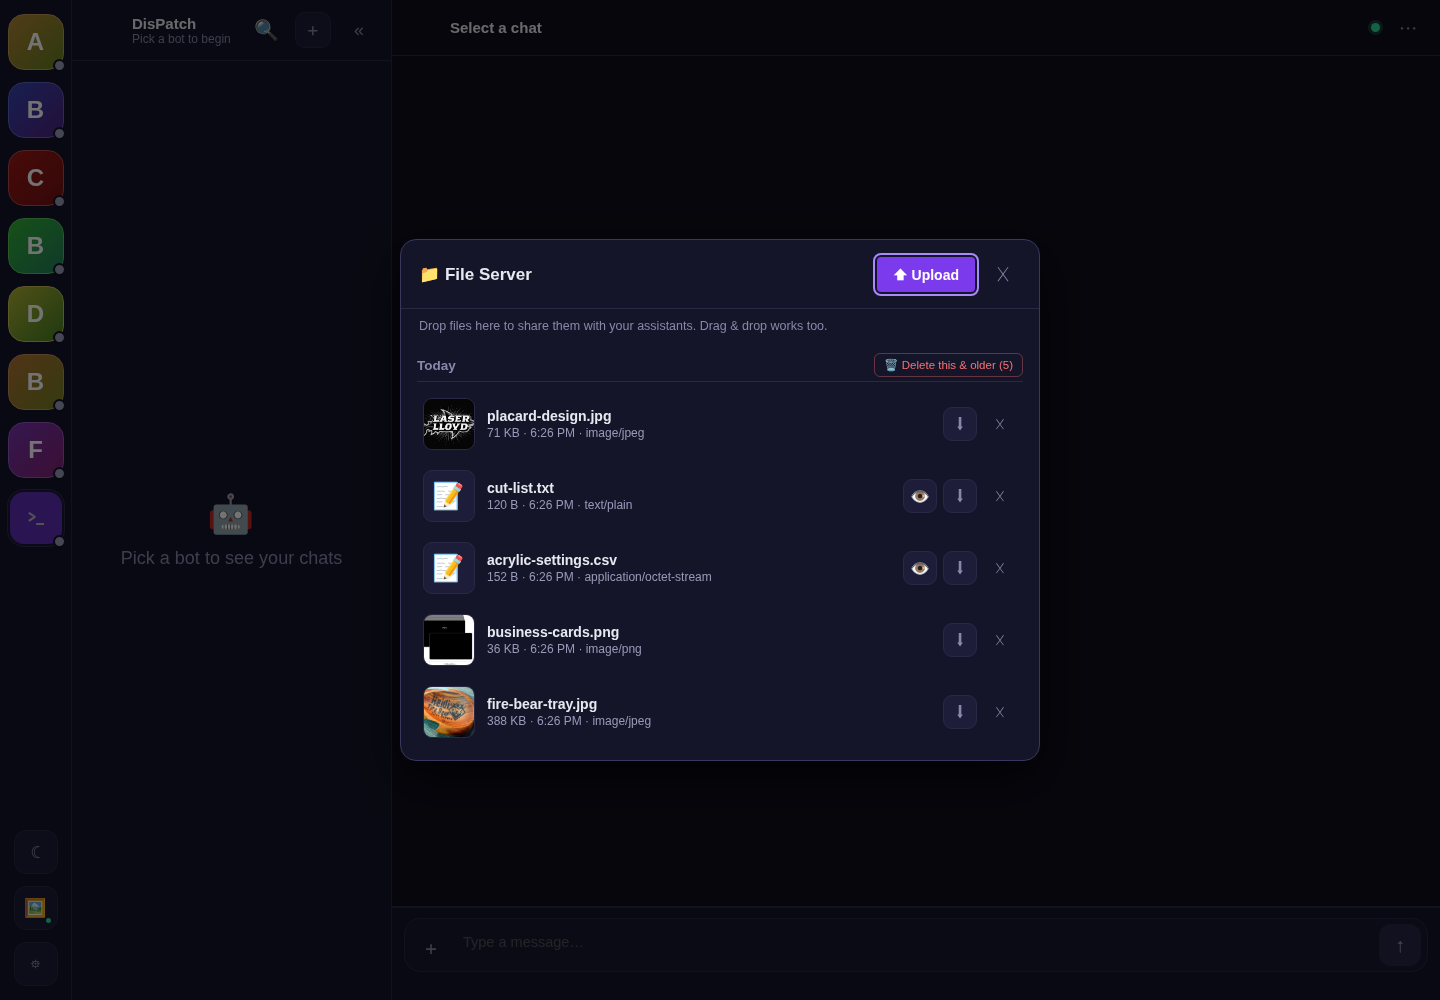
Task: Download fire-bear-tray.jpg
Action: (960, 712)
